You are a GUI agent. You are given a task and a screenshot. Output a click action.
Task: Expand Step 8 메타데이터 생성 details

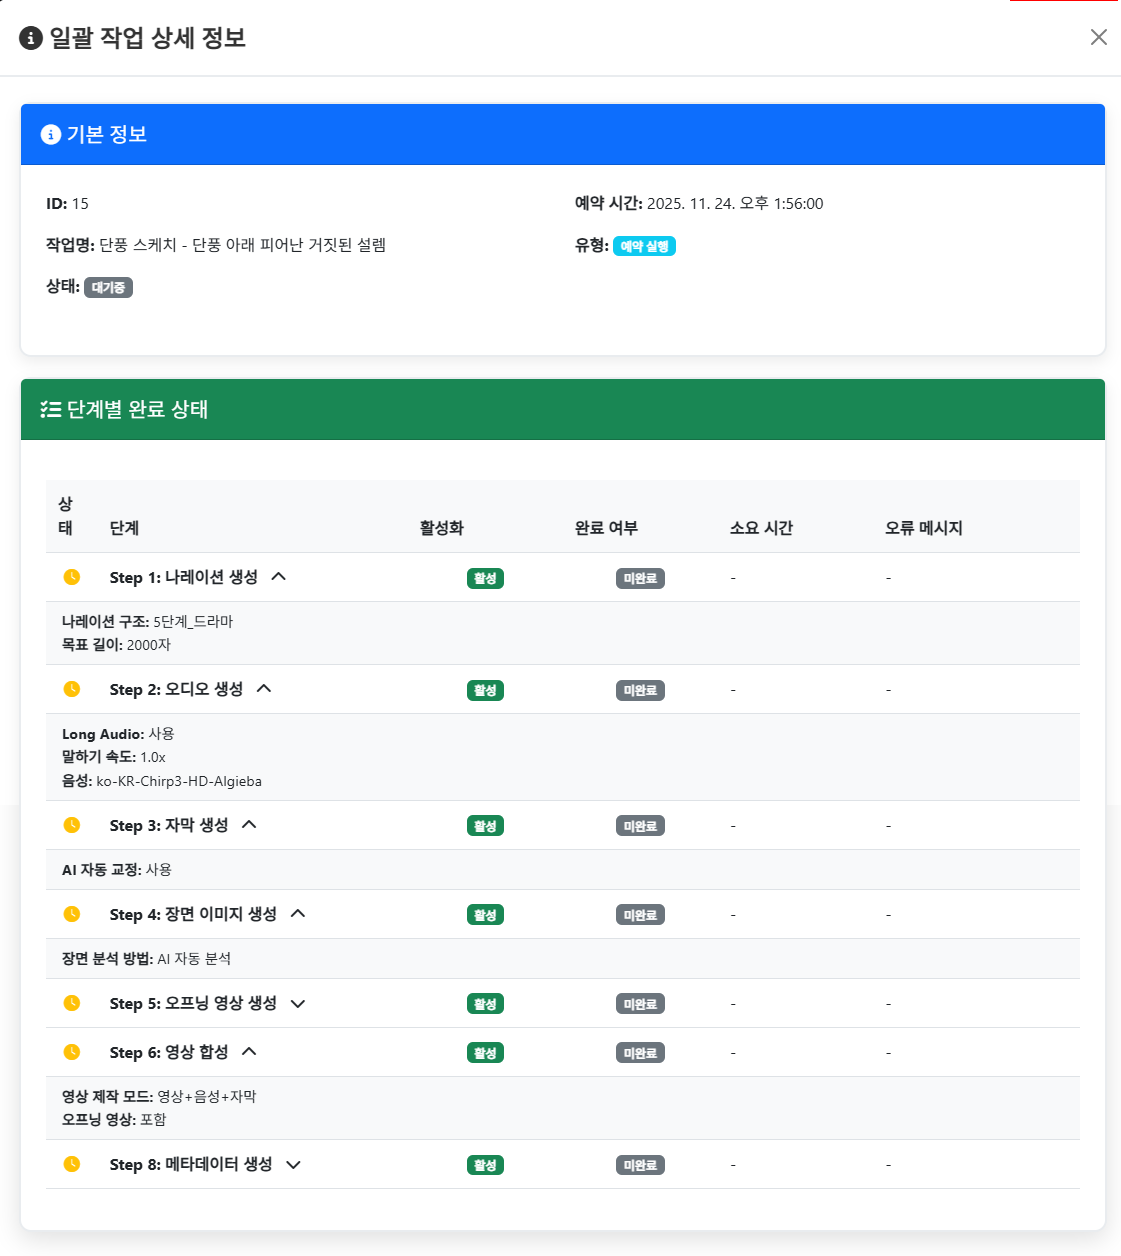click(x=294, y=1164)
